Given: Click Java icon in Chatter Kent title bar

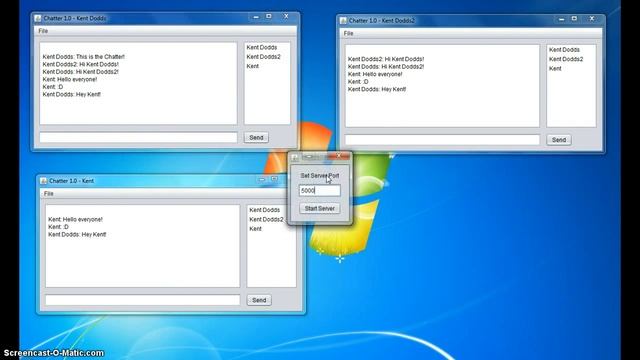Looking at the screenshot, I should click(x=43, y=181).
